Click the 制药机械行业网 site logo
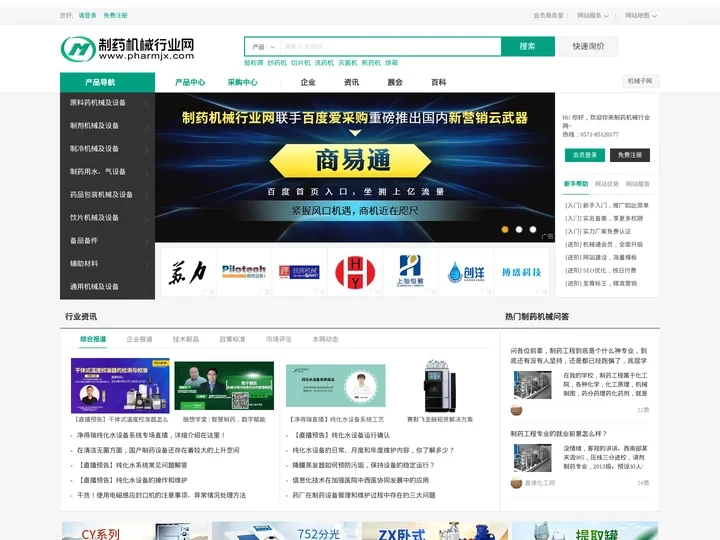720x540 pixels. pyautogui.click(x=128, y=49)
